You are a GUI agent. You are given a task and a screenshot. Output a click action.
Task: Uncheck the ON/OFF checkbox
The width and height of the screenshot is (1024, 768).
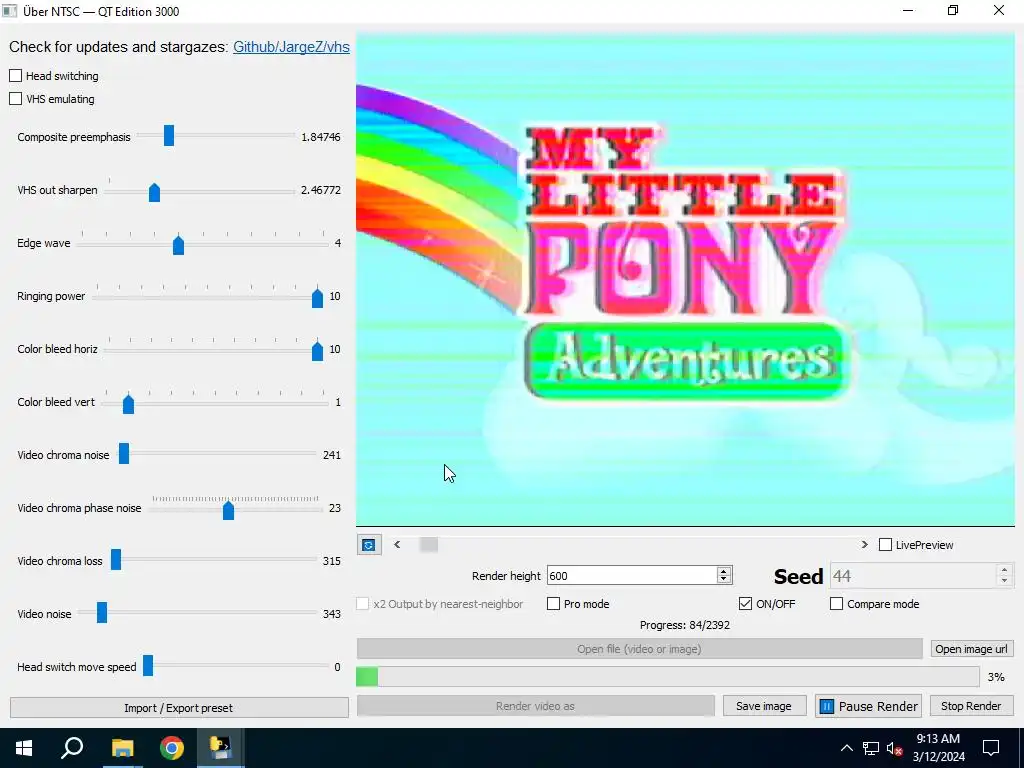coord(745,603)
